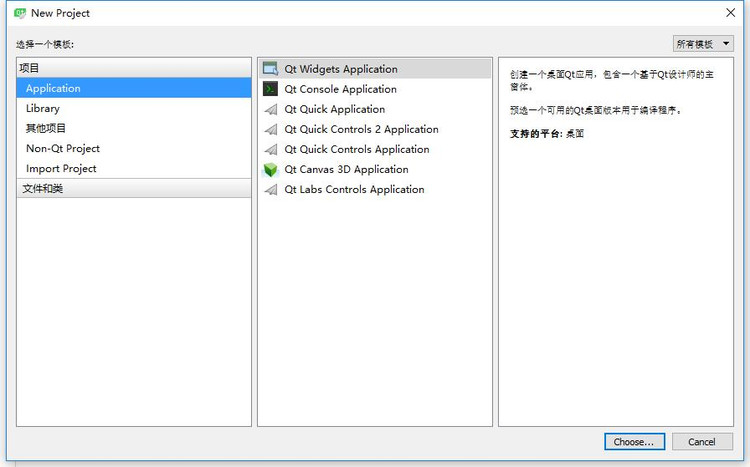This screenshot has height=467, width=750.
Task: Select the Qt Quick Application template label
Action: [334, 109]
